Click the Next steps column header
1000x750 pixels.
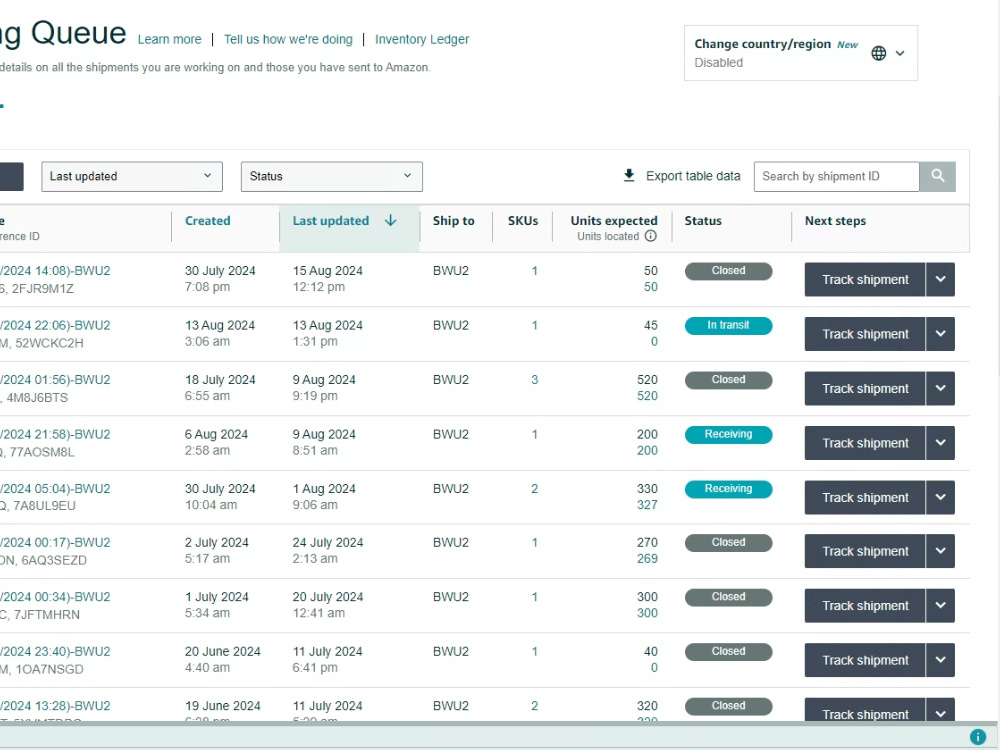835,221
